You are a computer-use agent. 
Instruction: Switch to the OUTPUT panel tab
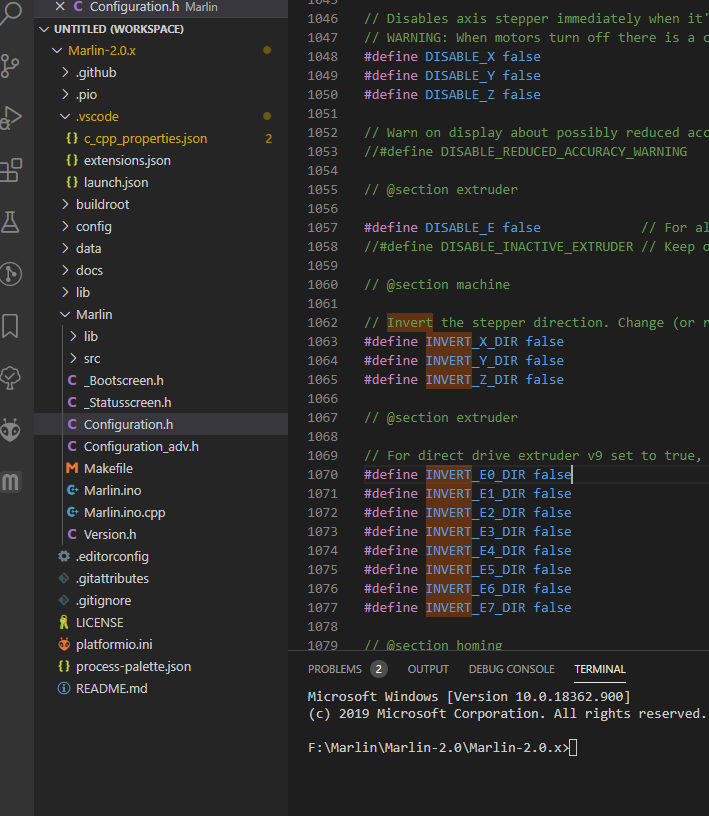[x=428, y=669]
